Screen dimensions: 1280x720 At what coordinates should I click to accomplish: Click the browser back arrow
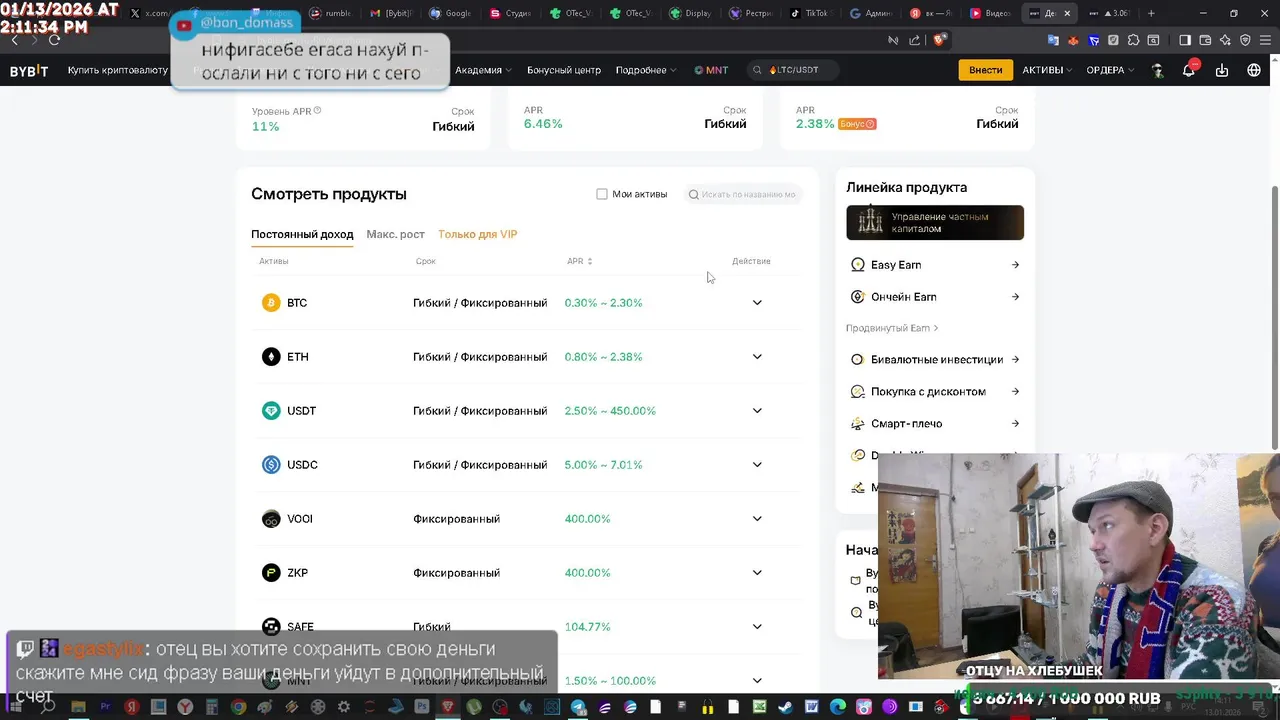tap(14, 40)
